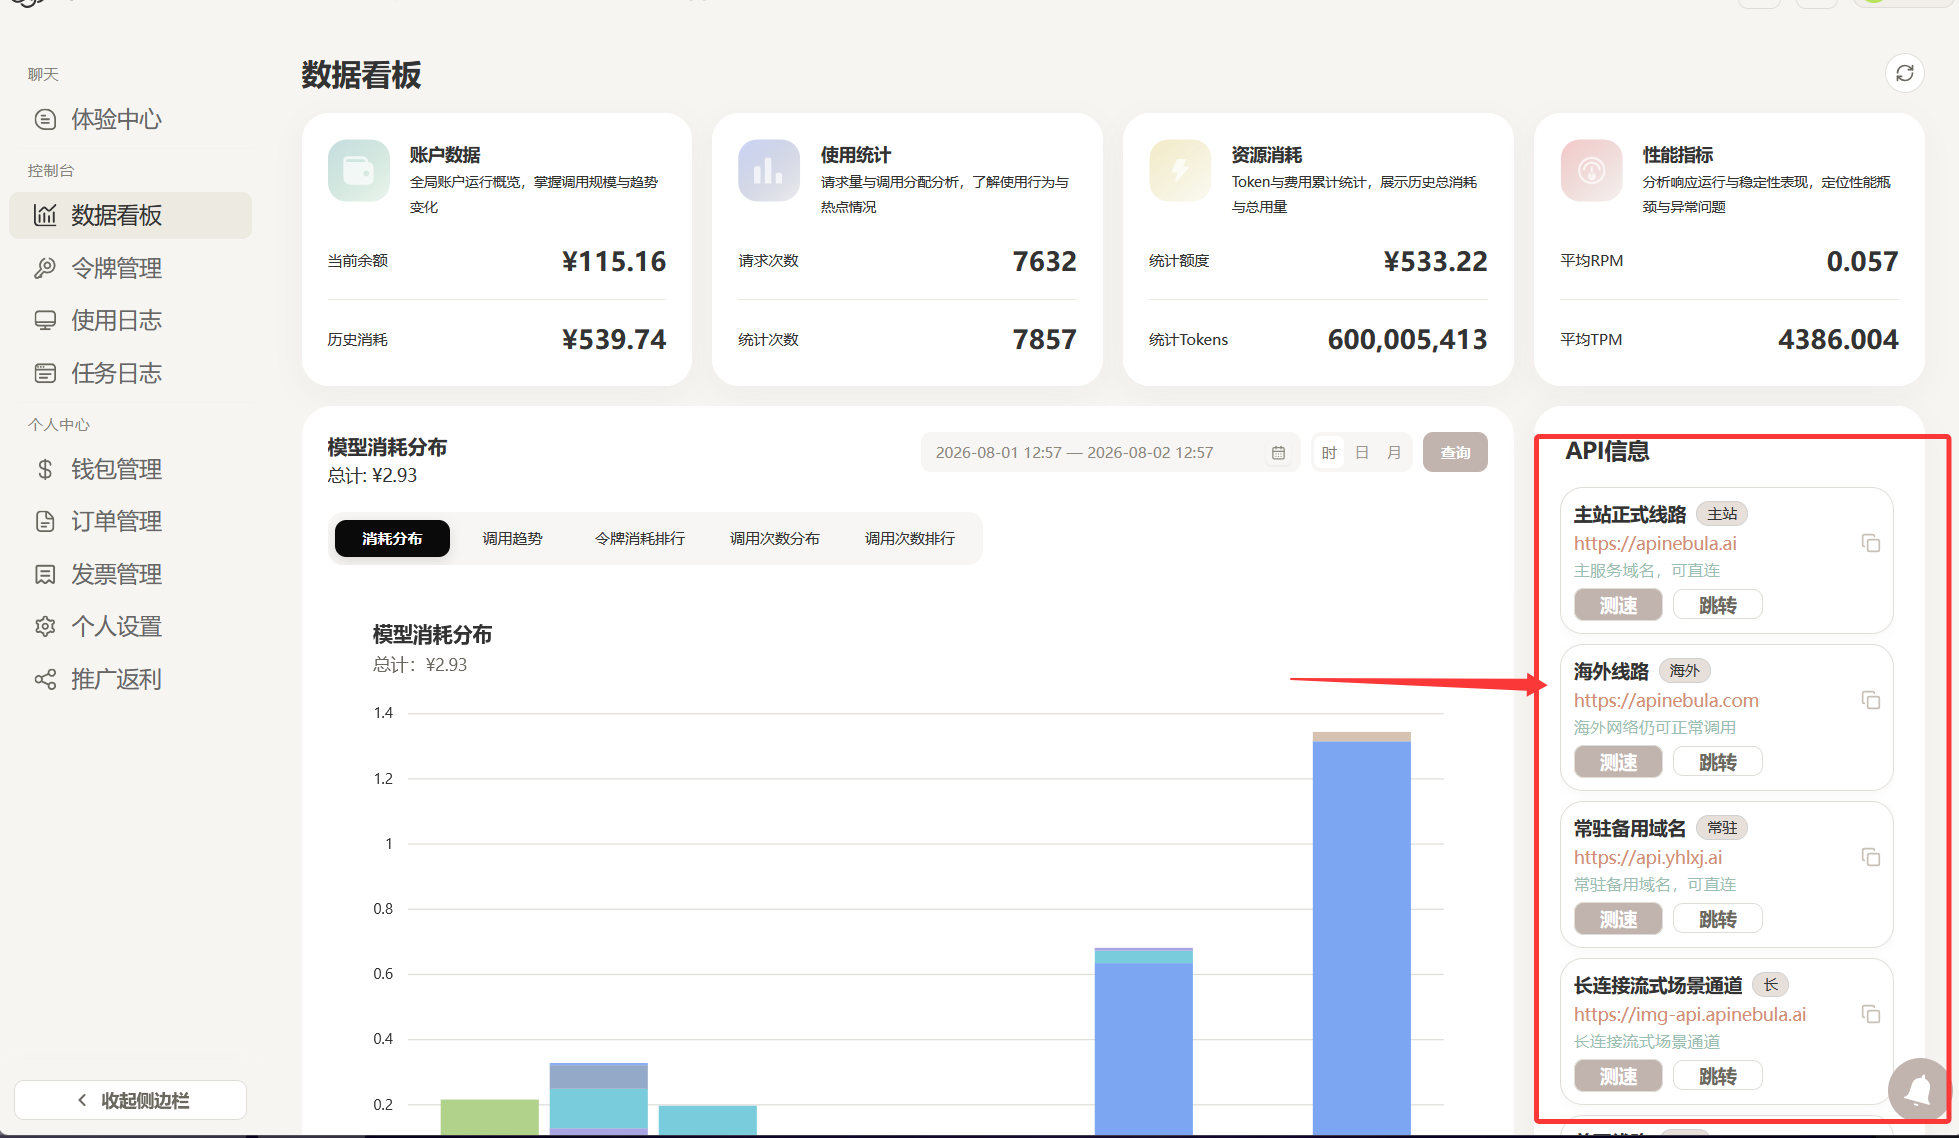Switch to 令牌消耗排行 tab
This screenshot has width=1959, height=1138.
640,538
